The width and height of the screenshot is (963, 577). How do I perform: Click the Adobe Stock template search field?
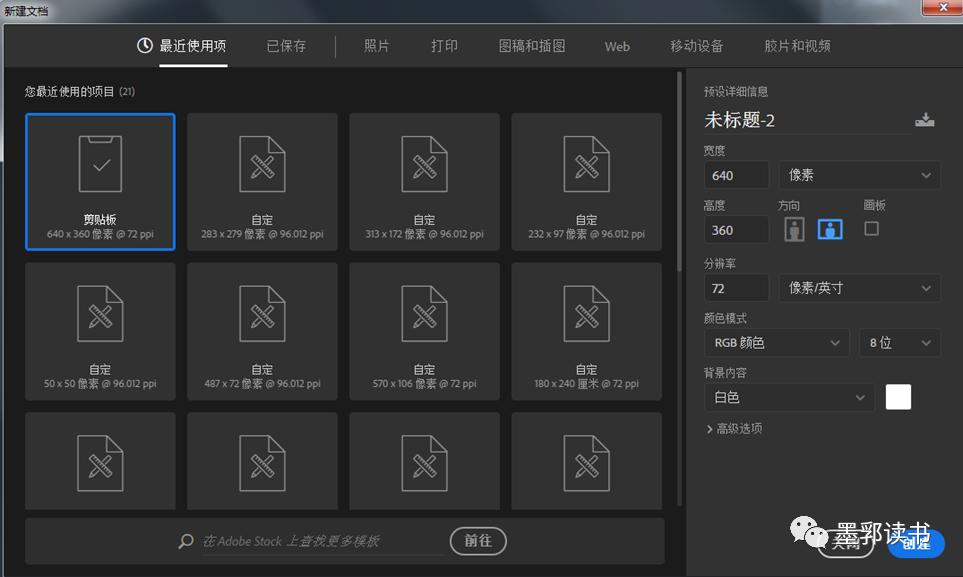click(x=320, y=540)
